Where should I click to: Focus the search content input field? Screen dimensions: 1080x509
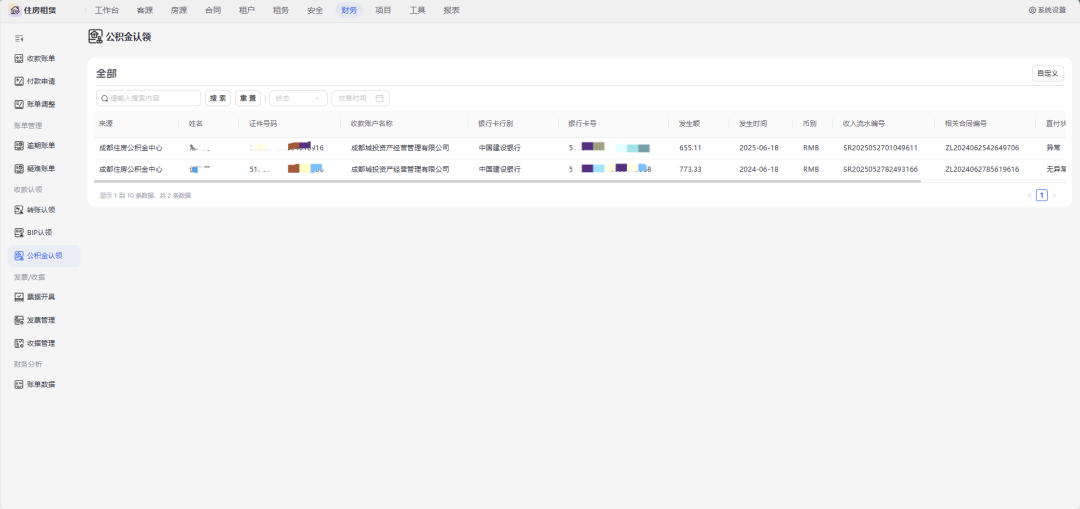pos(149,98)
